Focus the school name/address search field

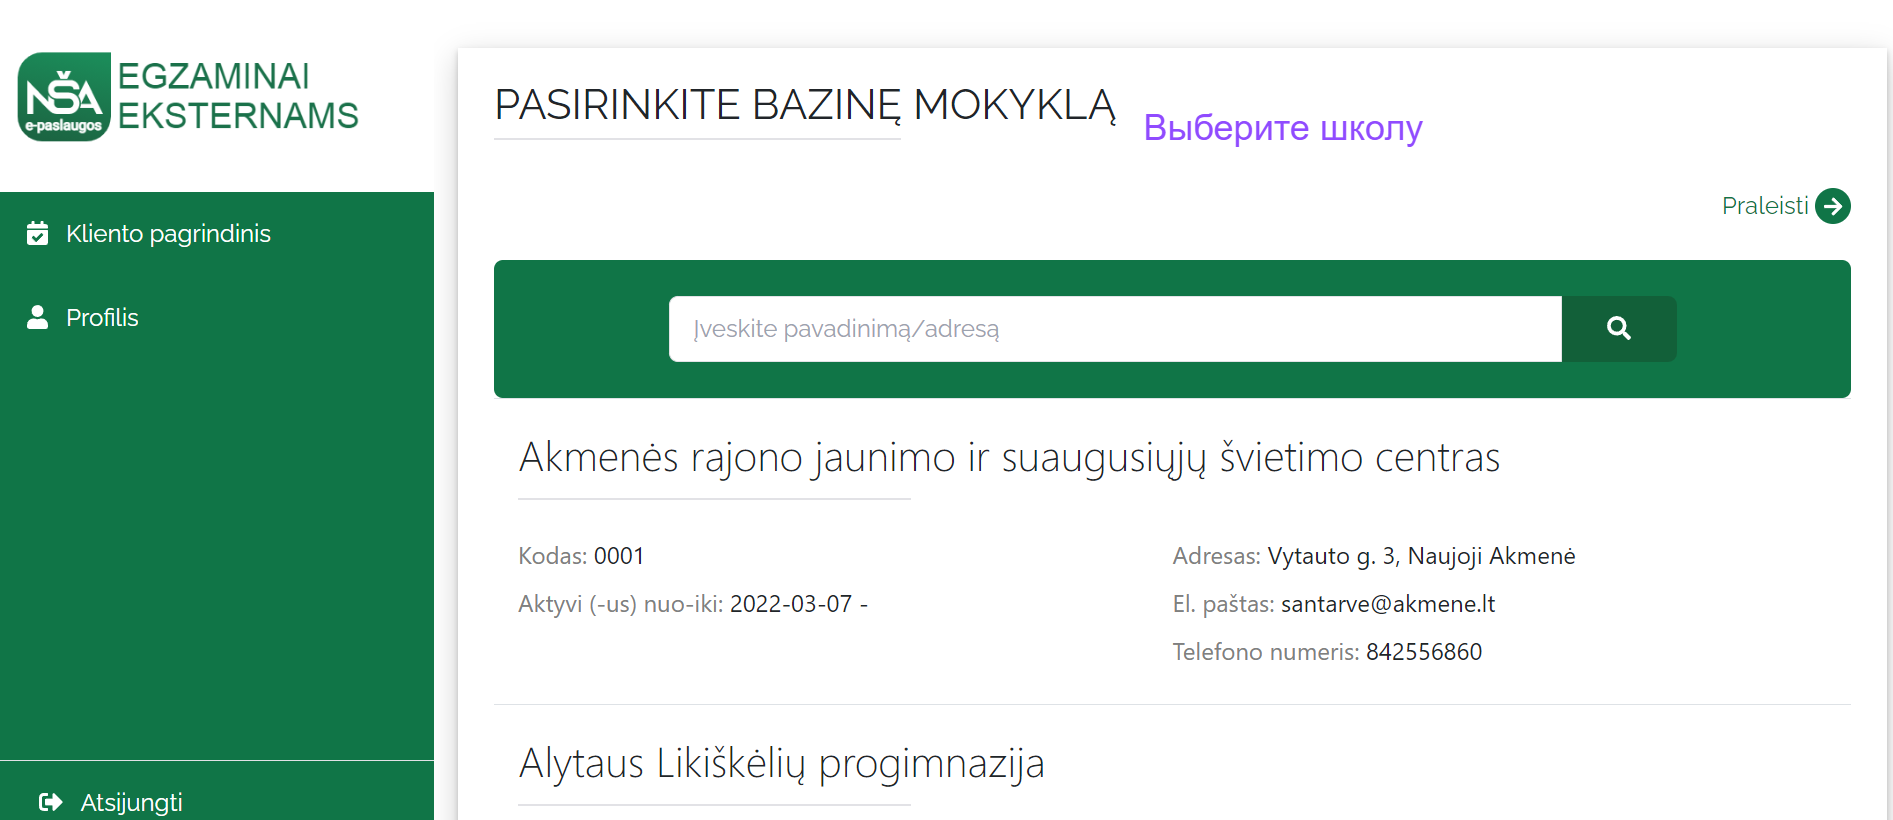tap(1115, 329)
